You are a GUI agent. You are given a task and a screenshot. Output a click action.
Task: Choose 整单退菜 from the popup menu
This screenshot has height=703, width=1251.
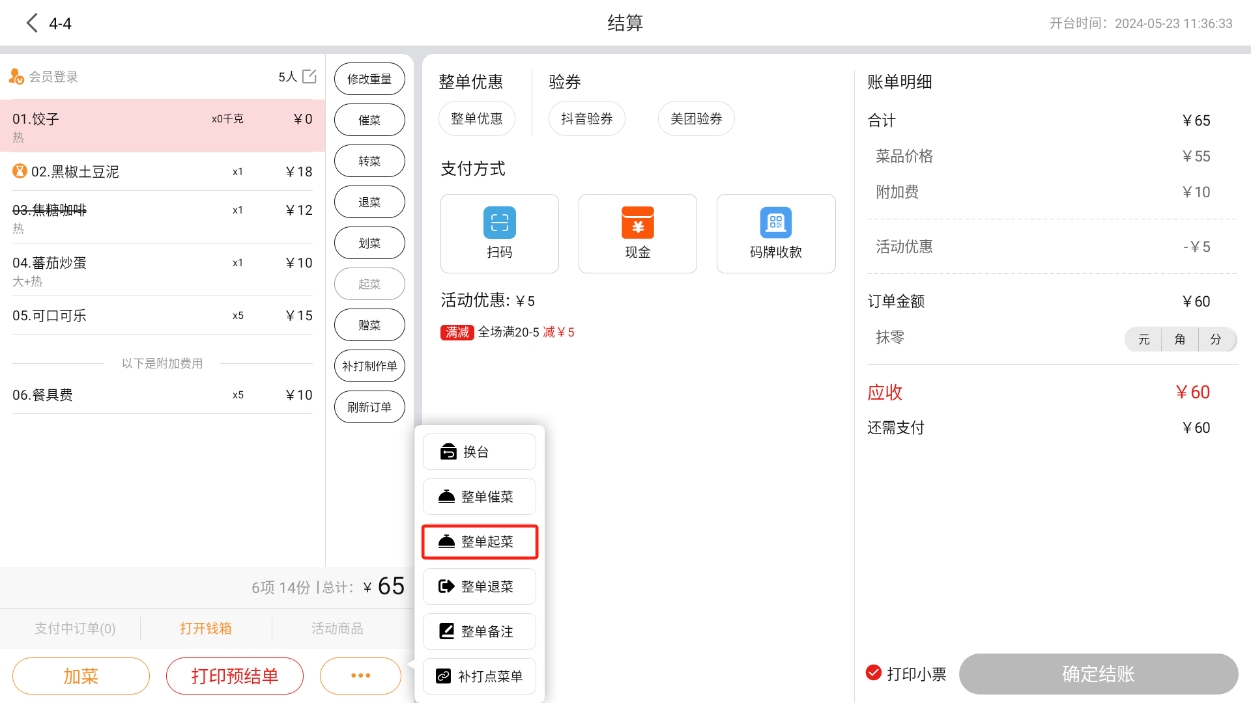click(x=479, y=587)
